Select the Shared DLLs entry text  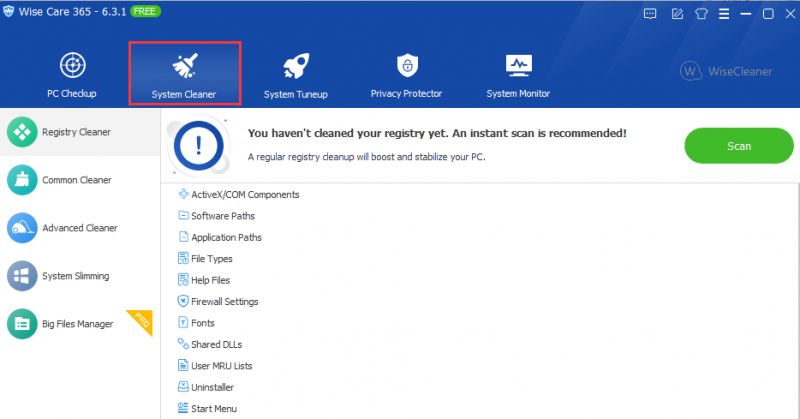click(x=217, y=345)
